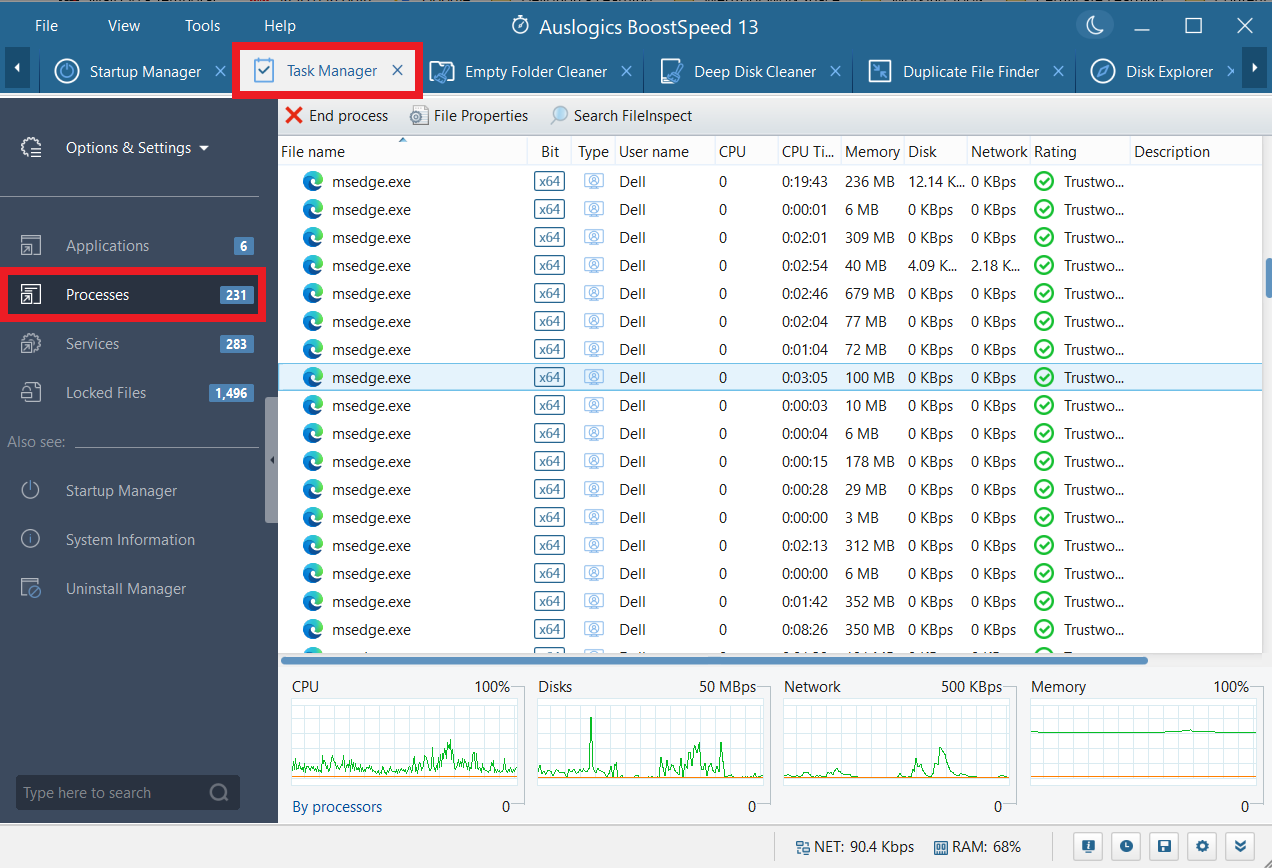Click the system info icon in status bar

(x=1088, y=846)
